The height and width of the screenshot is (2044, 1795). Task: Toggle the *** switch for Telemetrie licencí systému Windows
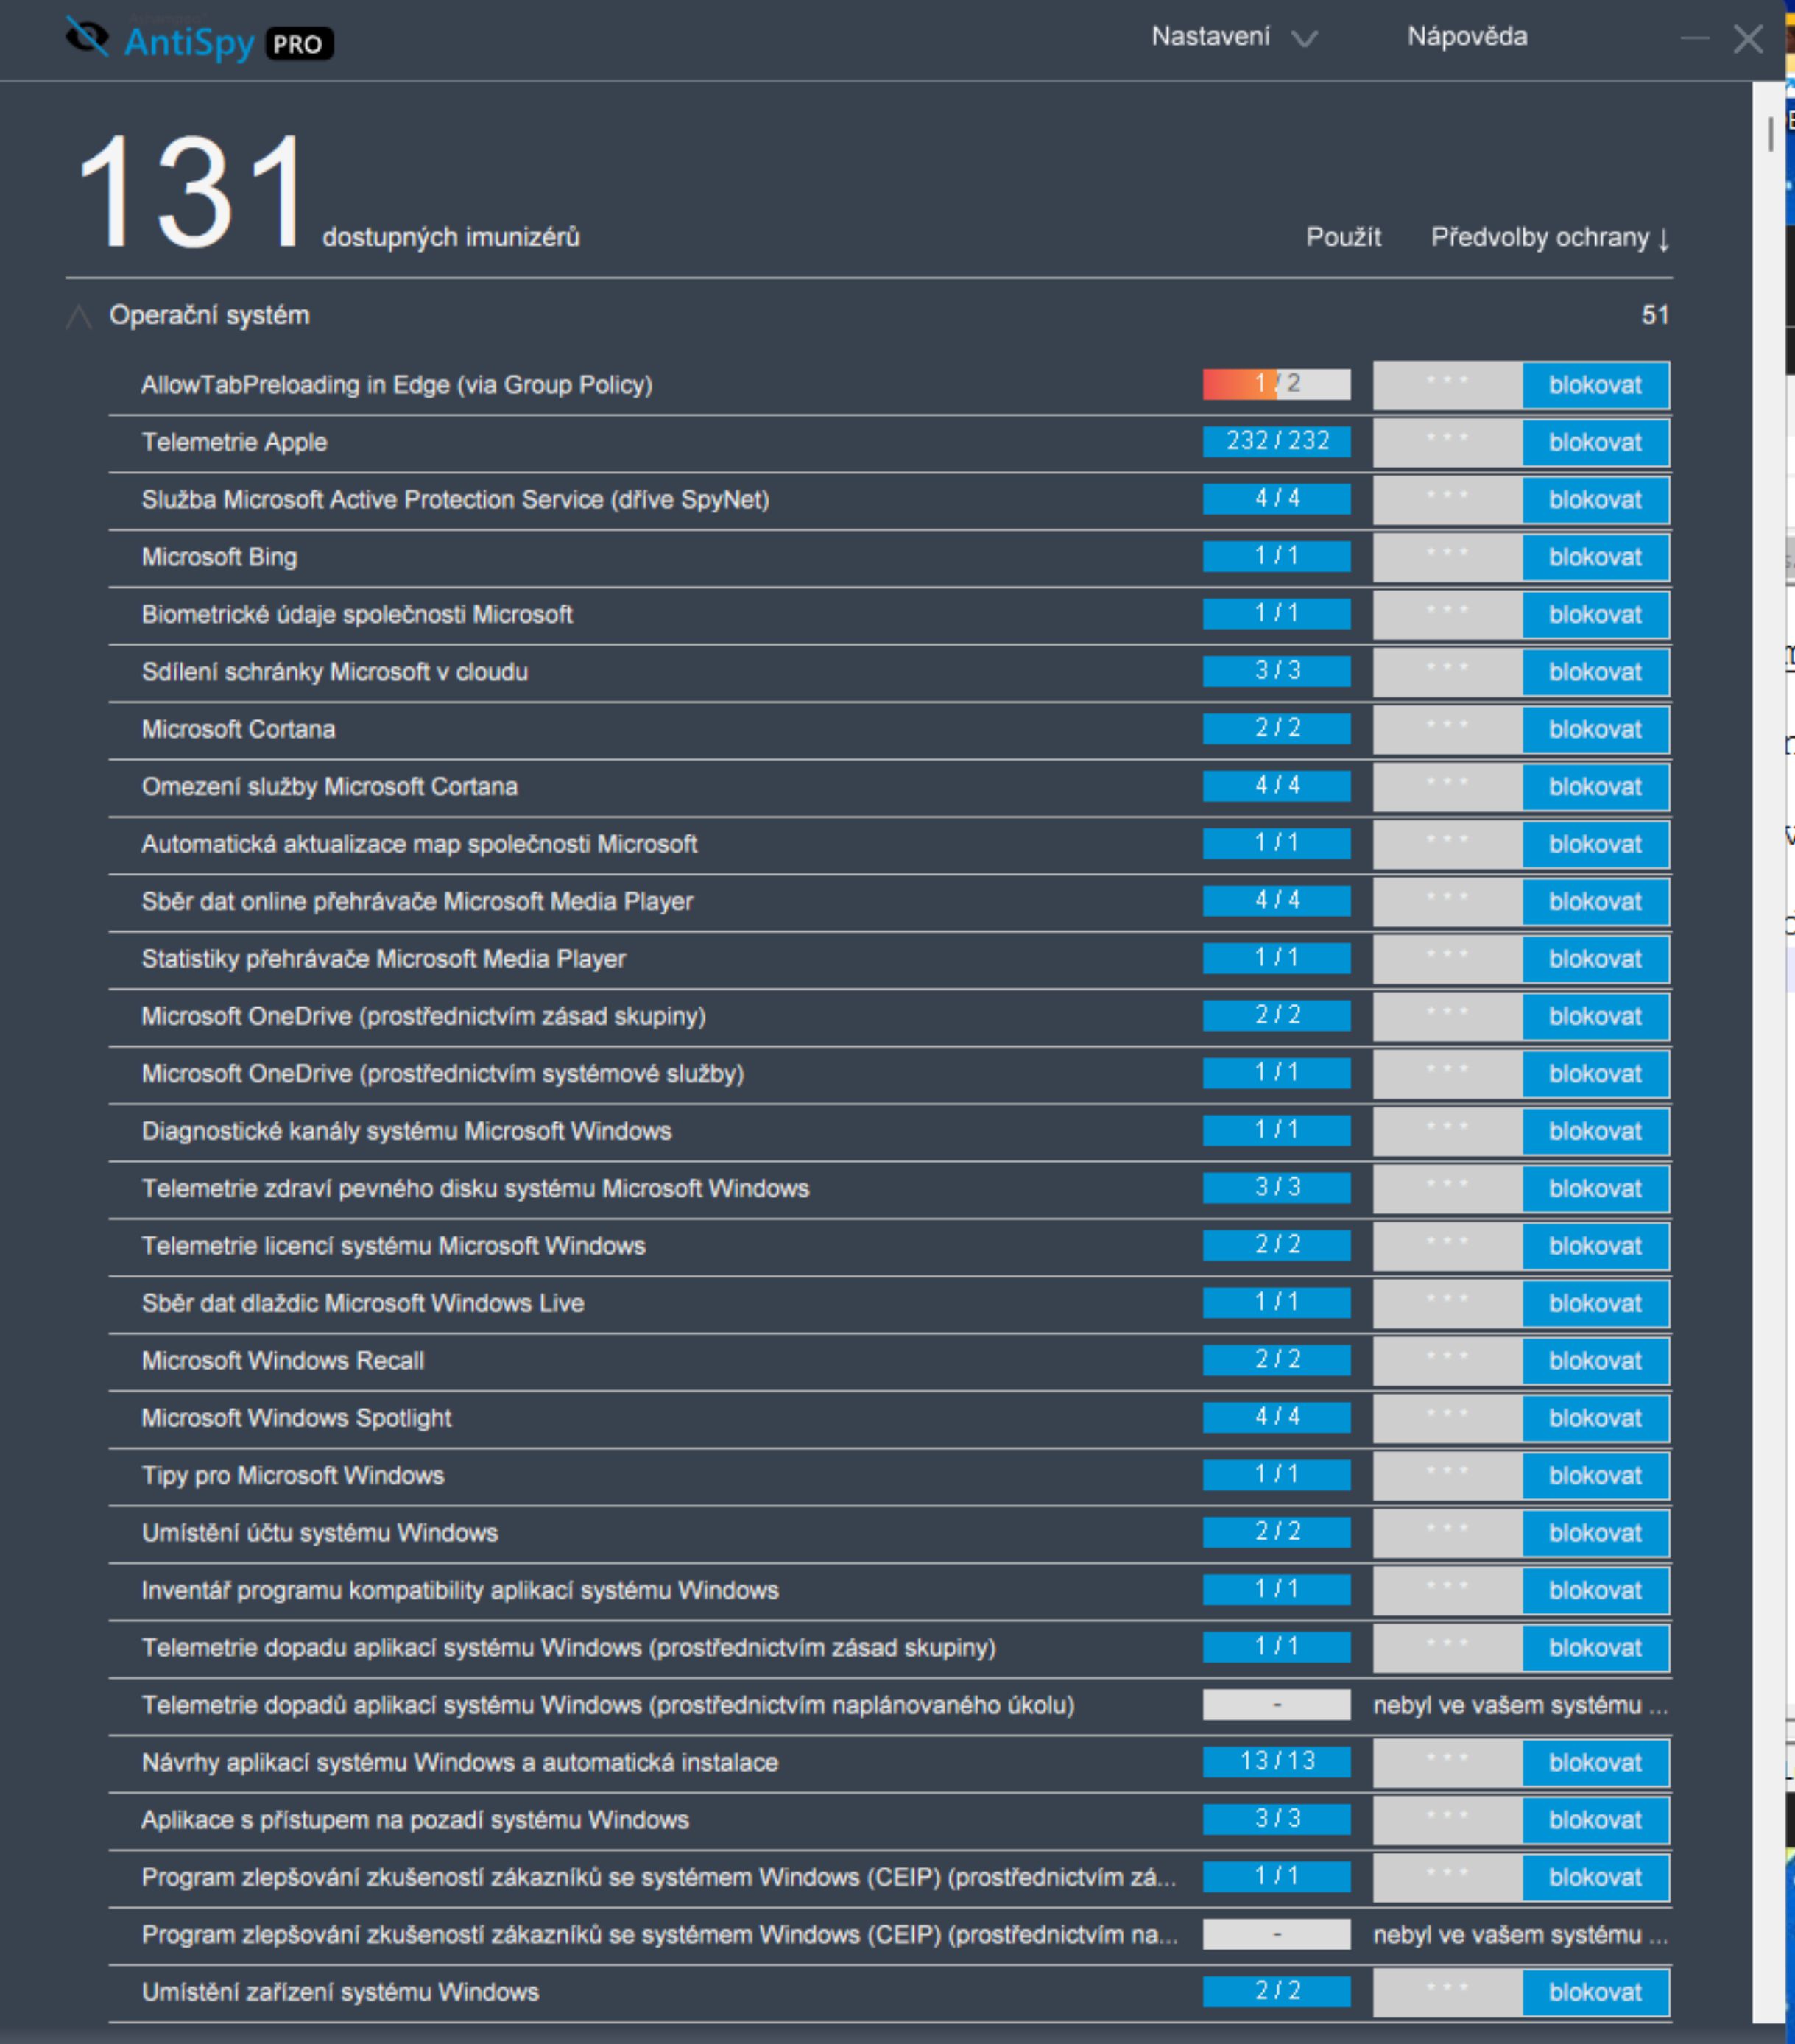coord(1447,1245)
